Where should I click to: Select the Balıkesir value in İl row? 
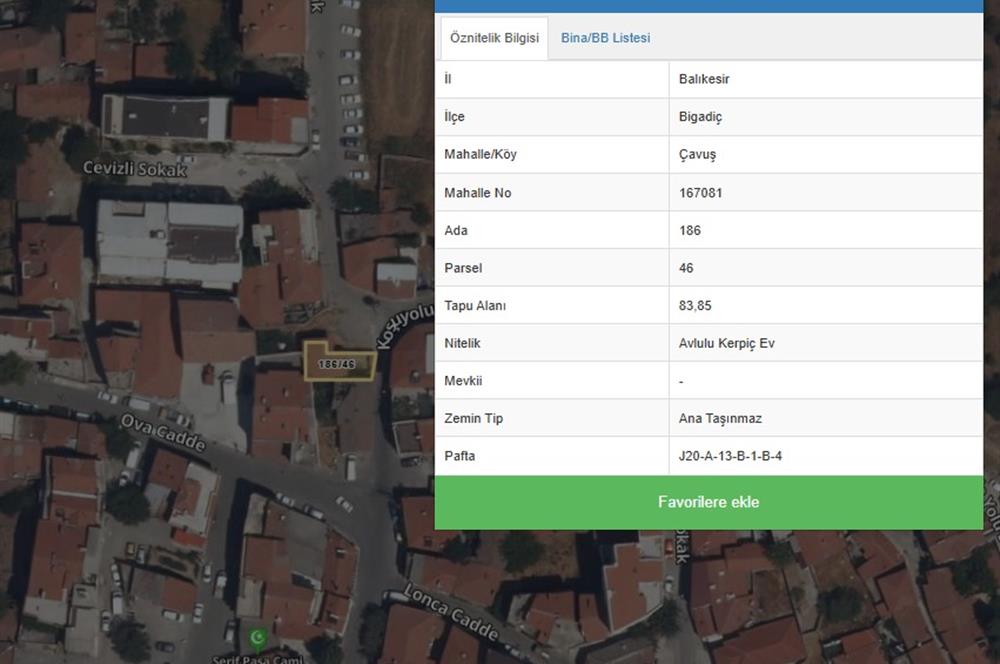[x=704, y=79]
